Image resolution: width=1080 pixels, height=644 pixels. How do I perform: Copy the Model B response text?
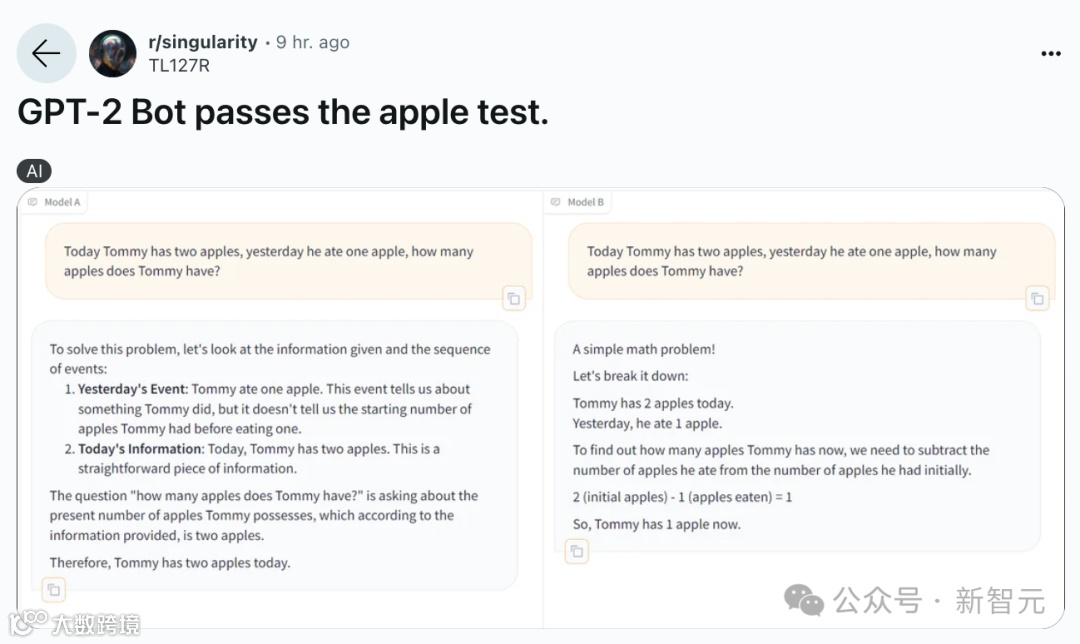tap(576, 551)
